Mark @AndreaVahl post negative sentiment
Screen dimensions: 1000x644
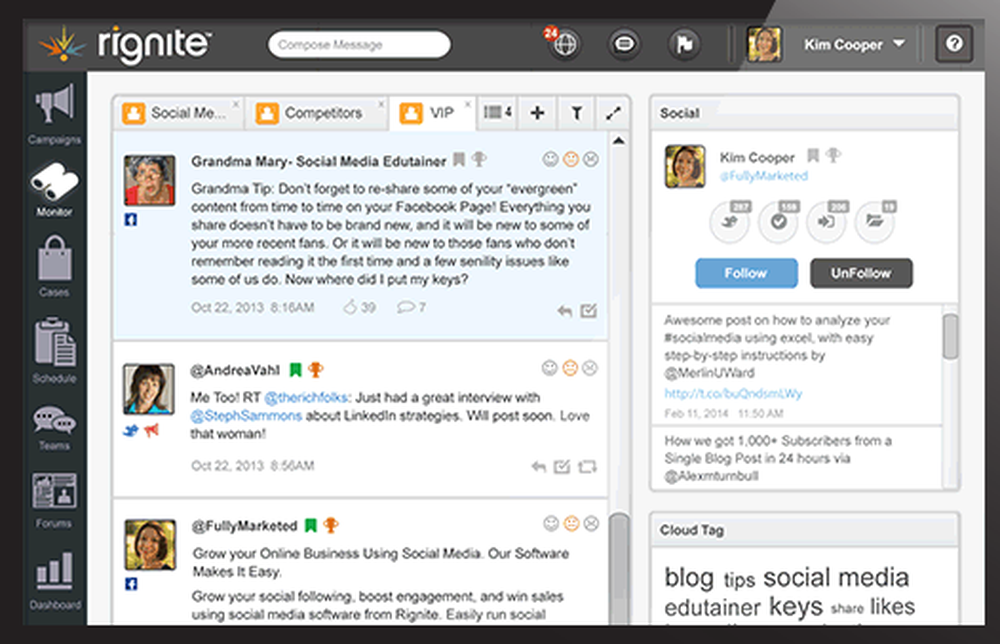[x=590, y=368]
